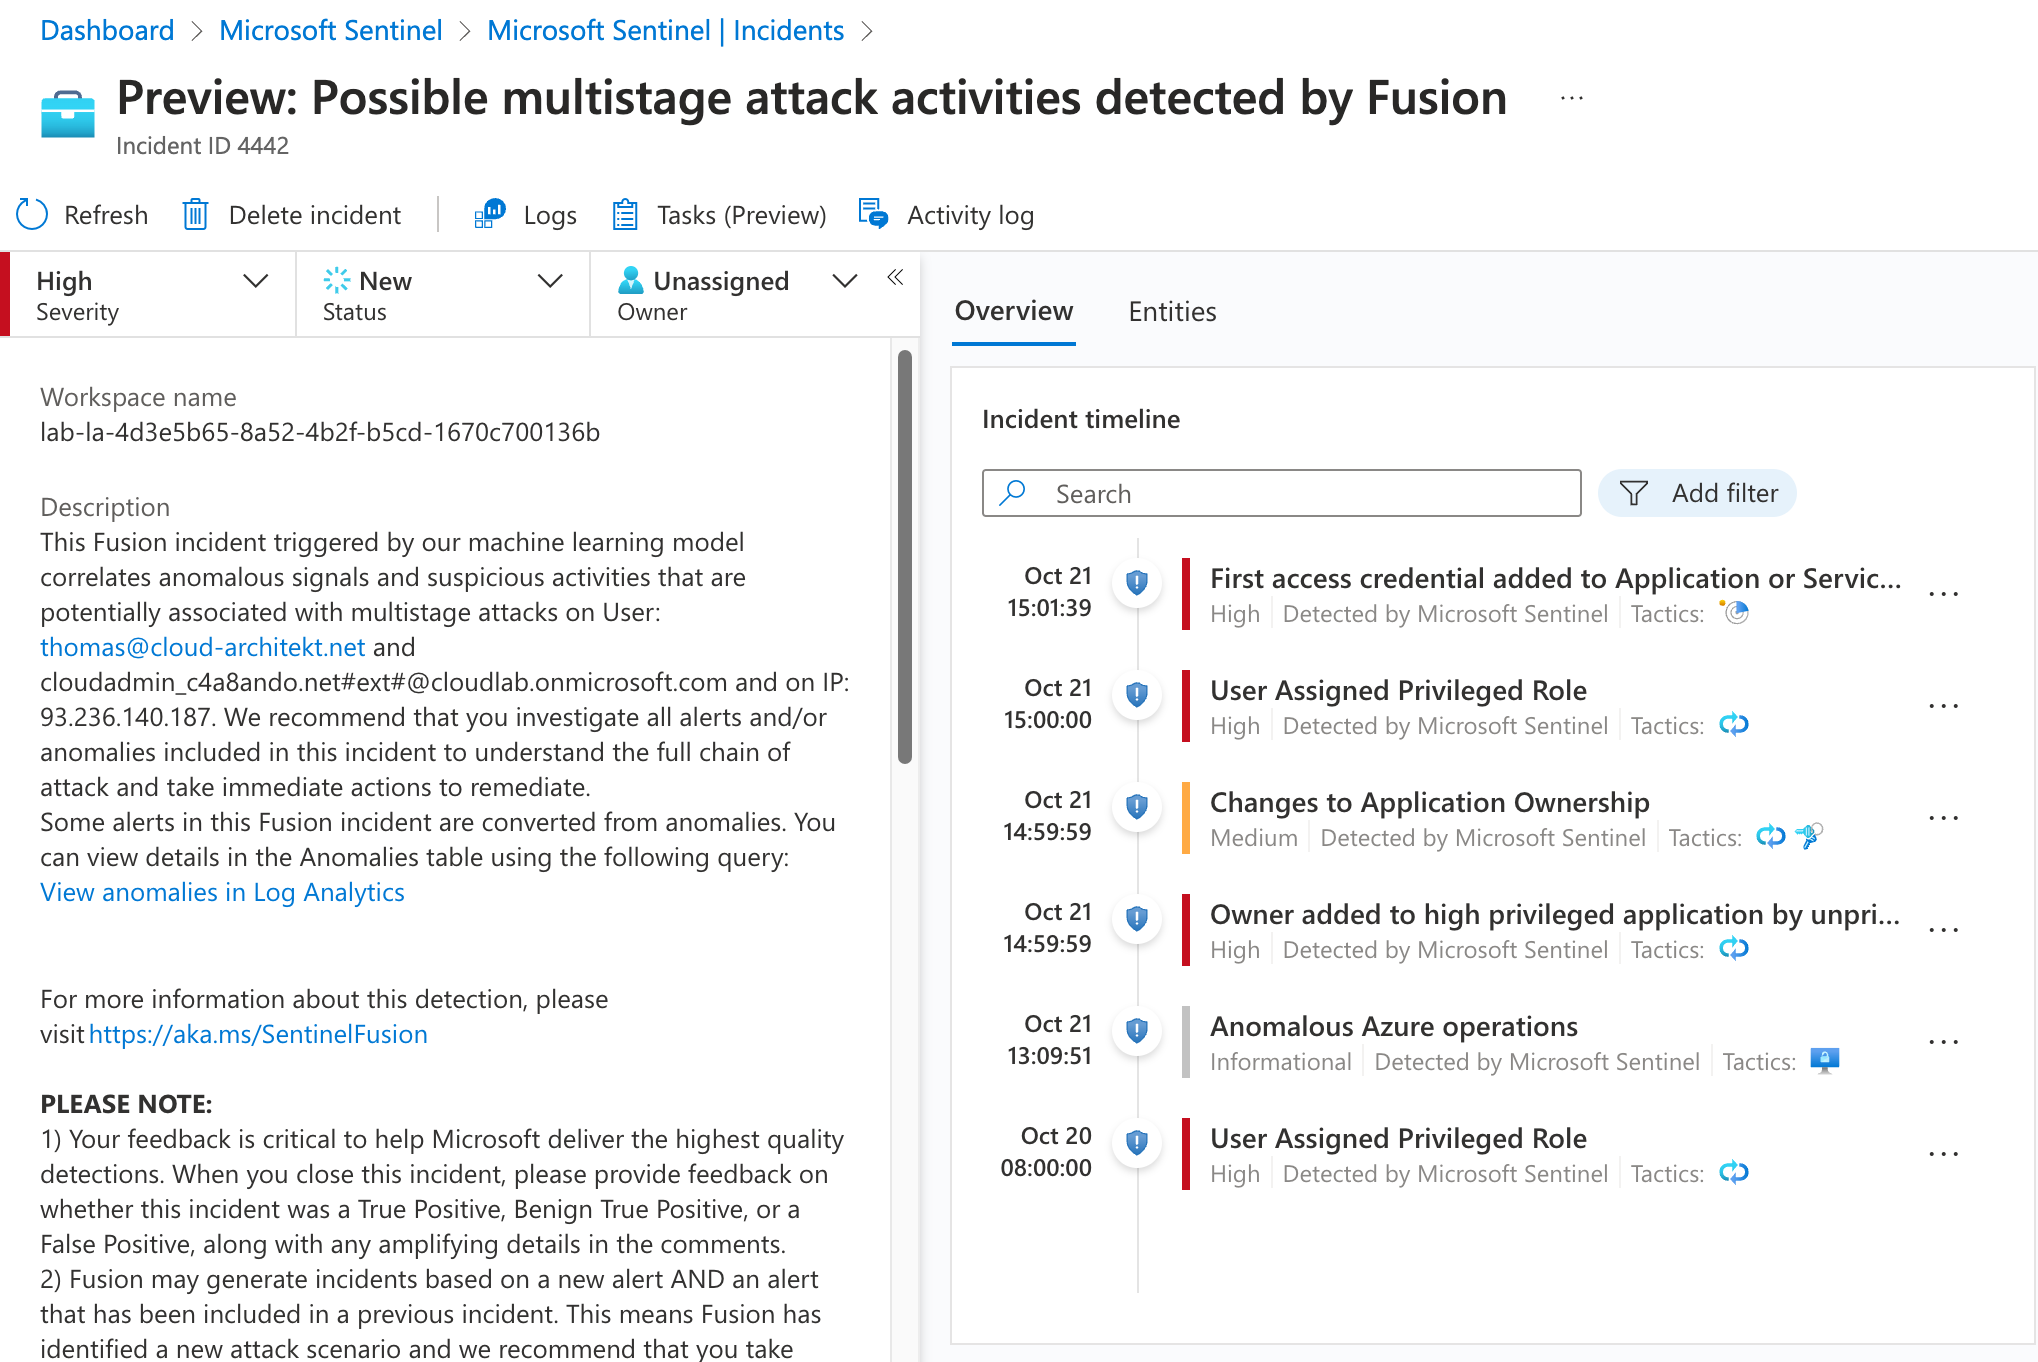Open Logs from the toolbar
The width and height of the screenshot is (2038, 1362).
click(x=525, y=214)
